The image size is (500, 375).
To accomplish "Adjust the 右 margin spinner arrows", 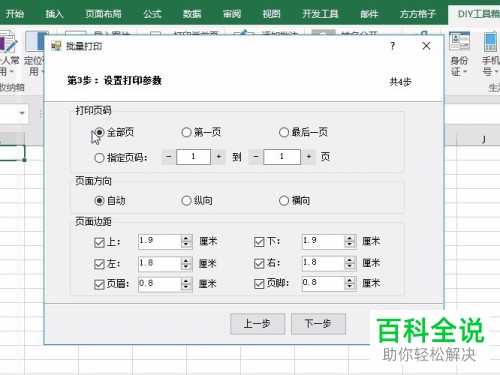I will pos(350,263).
